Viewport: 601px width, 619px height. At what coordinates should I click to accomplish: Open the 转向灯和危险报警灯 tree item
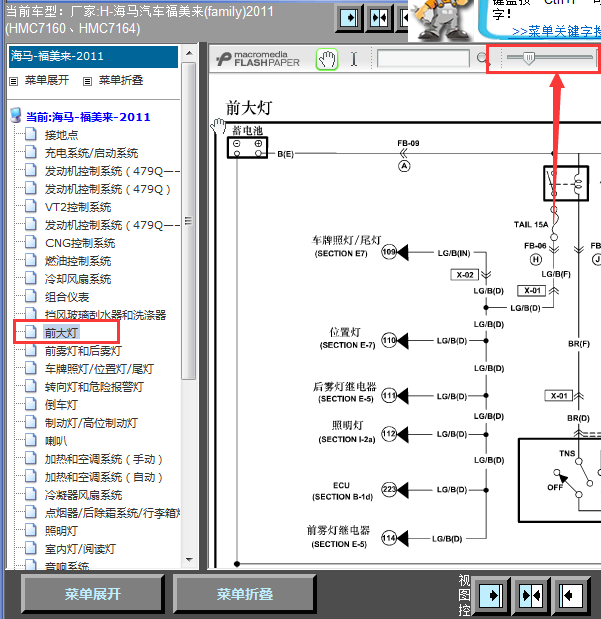[x=94, y=387]
